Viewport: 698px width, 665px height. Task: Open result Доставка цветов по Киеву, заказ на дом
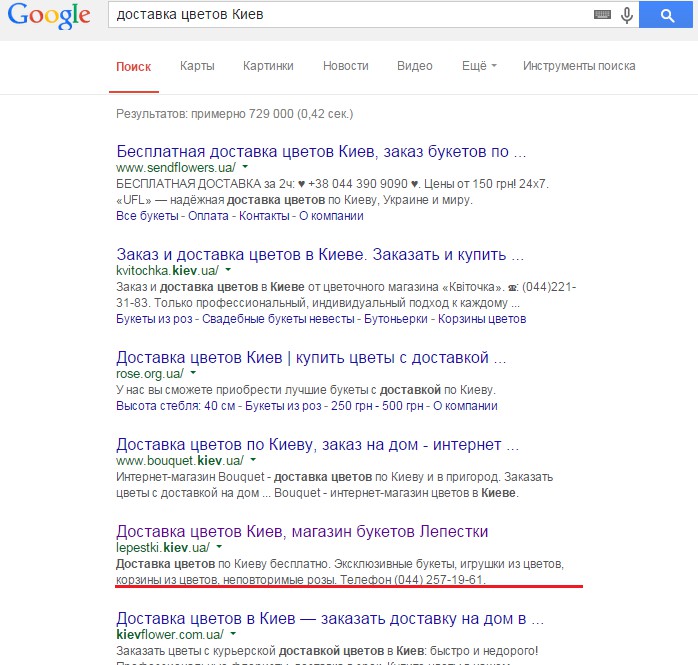(317, 445)
